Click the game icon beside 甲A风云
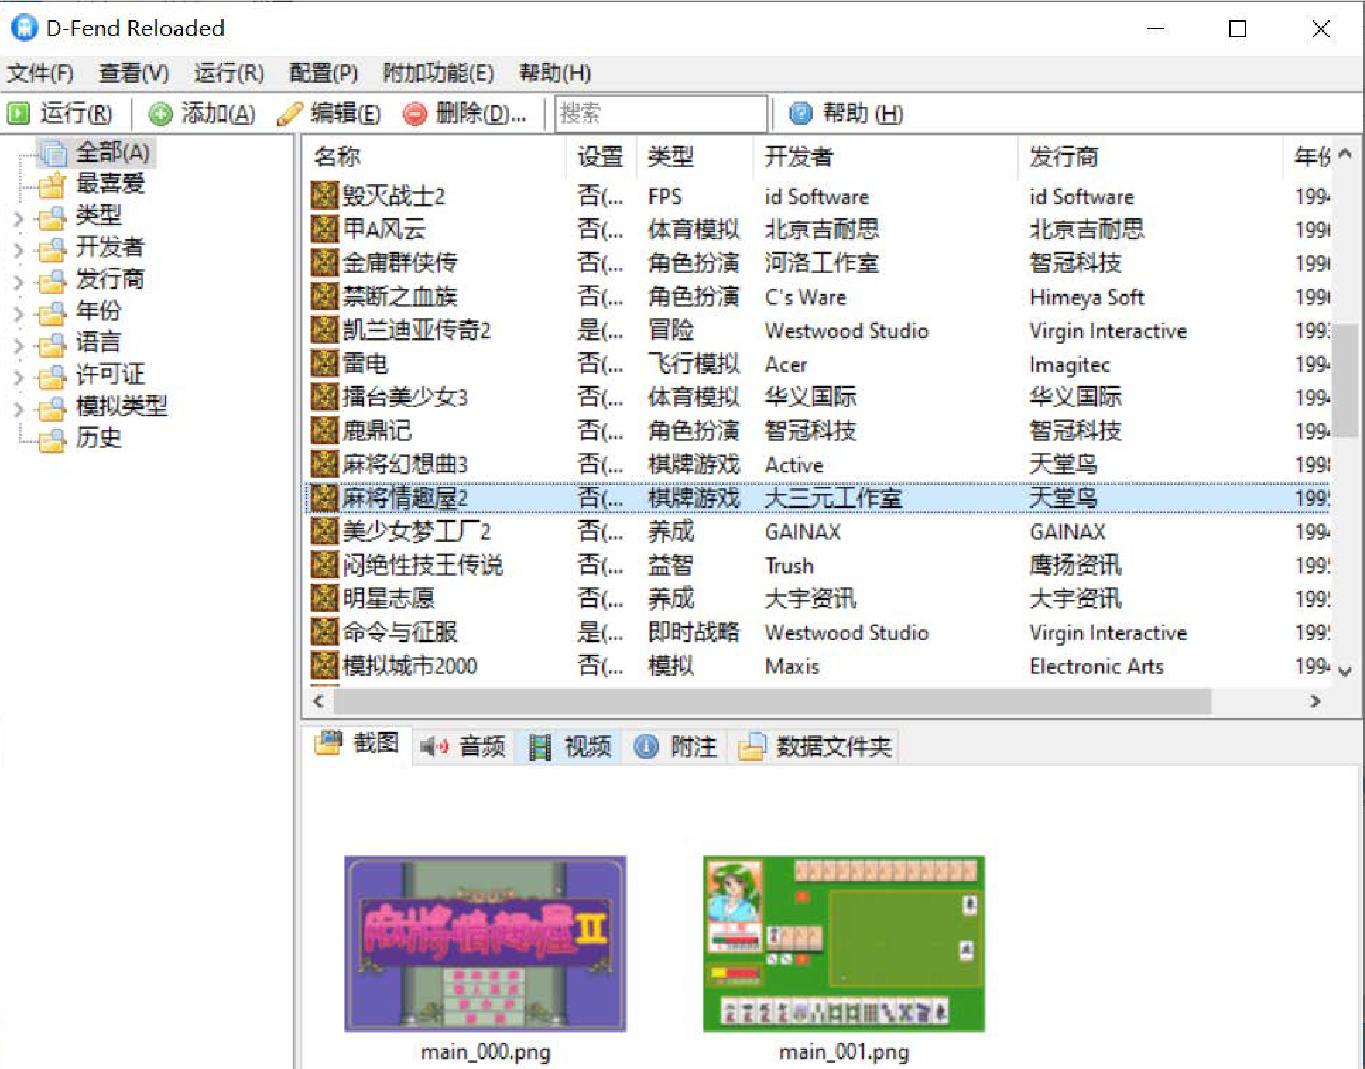The width and height of the screenshot is (1365, 1069). 324,229
